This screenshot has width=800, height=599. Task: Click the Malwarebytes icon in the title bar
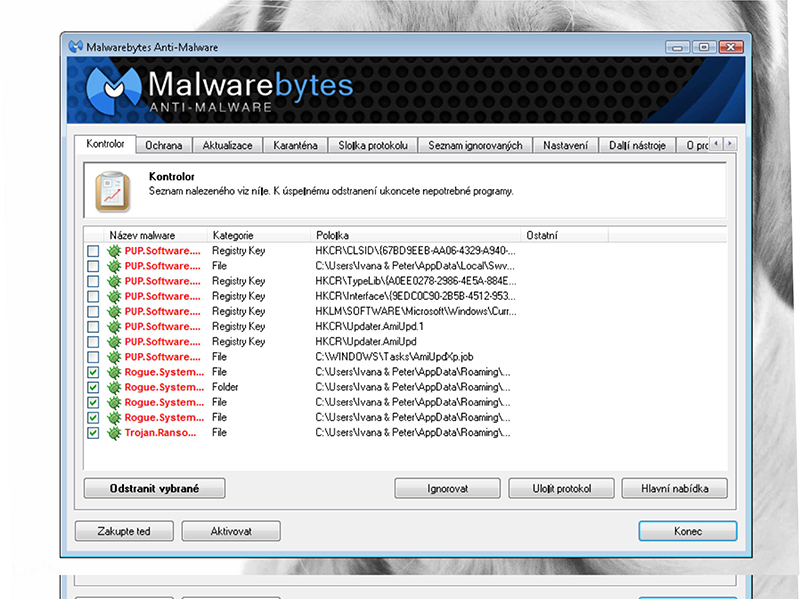(x=74, y=47)
